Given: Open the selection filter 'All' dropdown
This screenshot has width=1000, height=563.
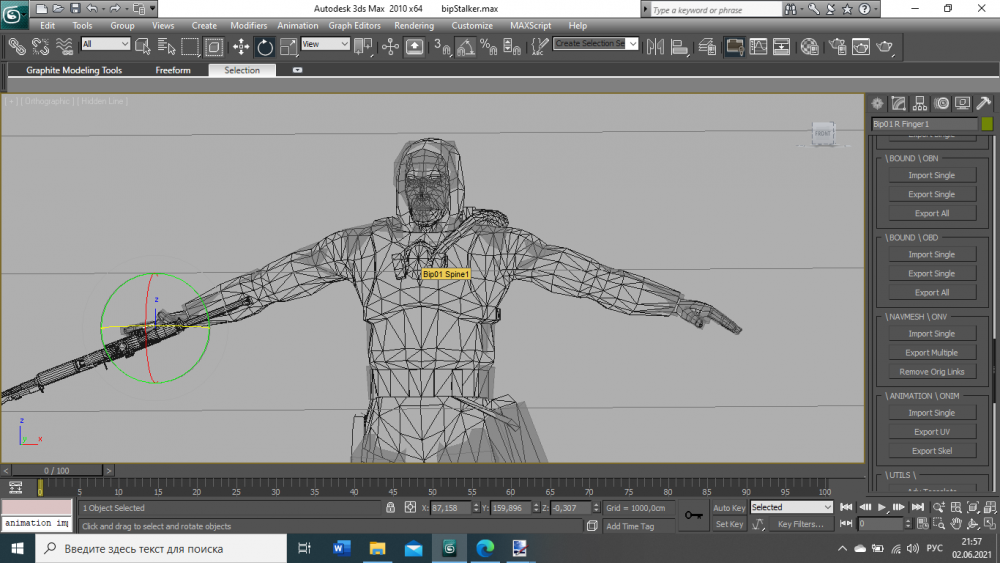Looking at the screenshot, I should (x=106, y=44).
